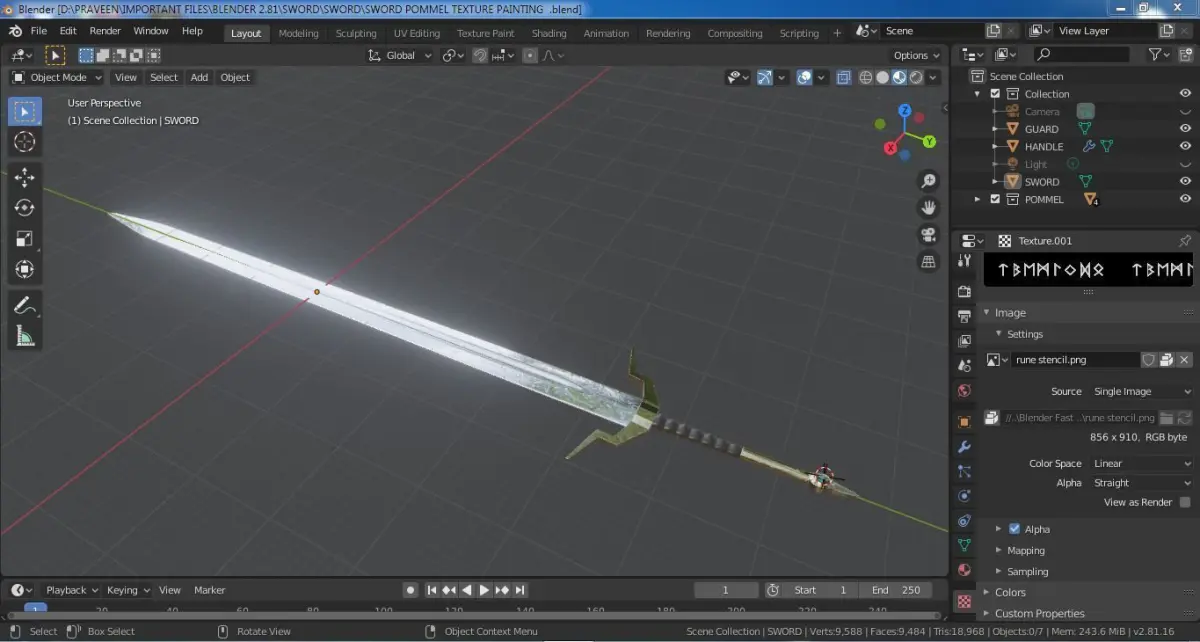Image resolution: width=1200 pixels, height=642 pixels.
Task: Switch perspective/orthographic grid icon
Action: [x=929, y=262]
